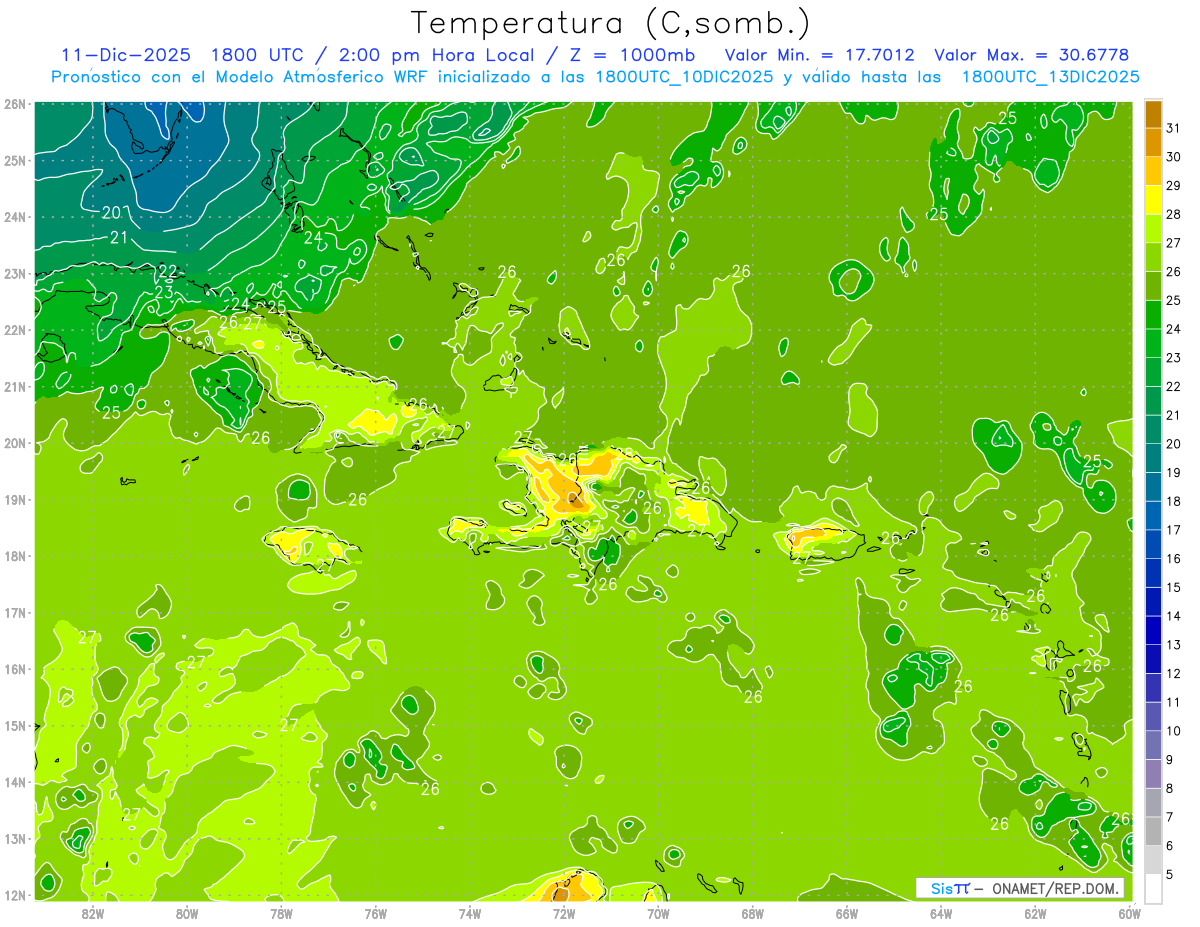Pick the purple swatch between 9 and 10

coord(1153,744)
